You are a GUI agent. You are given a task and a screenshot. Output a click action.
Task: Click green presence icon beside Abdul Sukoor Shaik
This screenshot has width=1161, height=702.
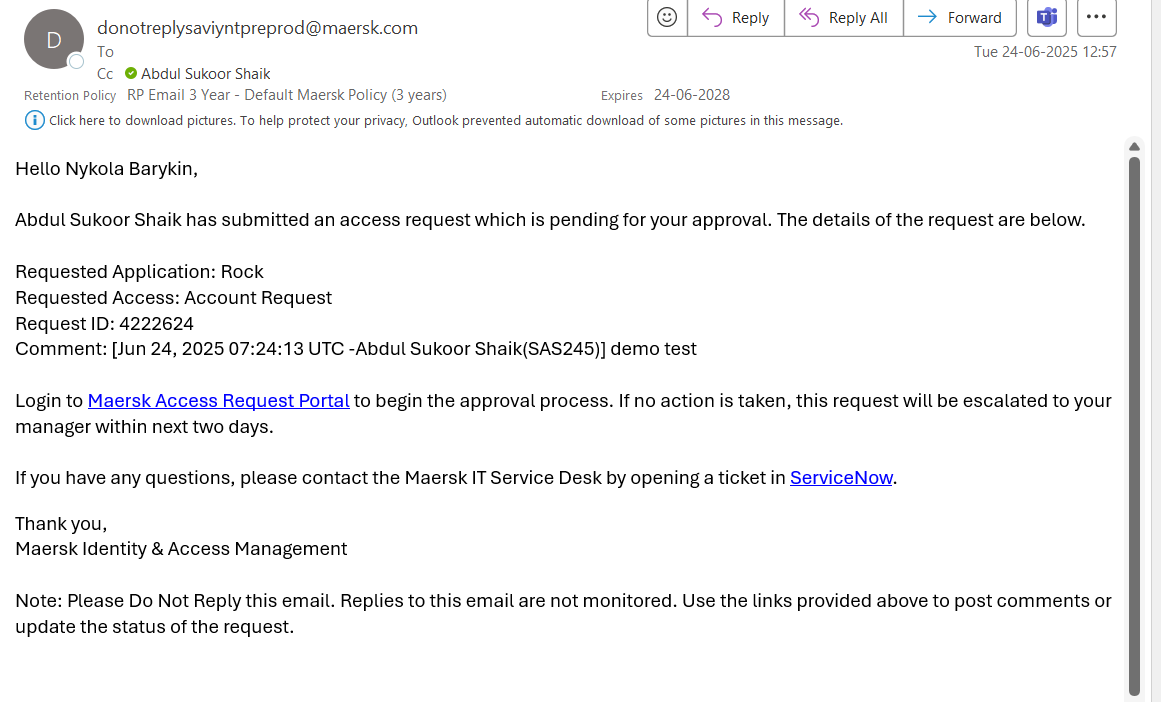131,73
